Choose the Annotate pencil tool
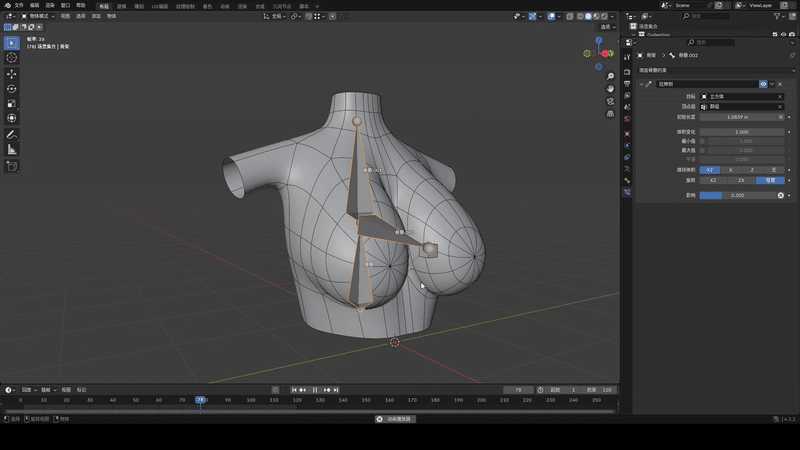 pyautogui.click(x=12, y=134)
